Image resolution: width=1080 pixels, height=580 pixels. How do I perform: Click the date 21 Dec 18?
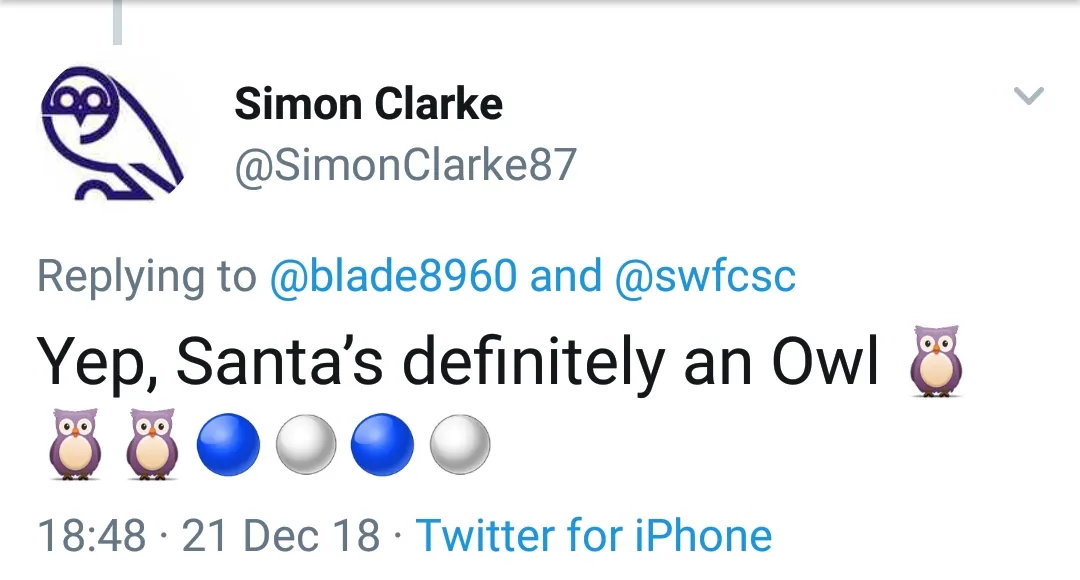point(282,536)
